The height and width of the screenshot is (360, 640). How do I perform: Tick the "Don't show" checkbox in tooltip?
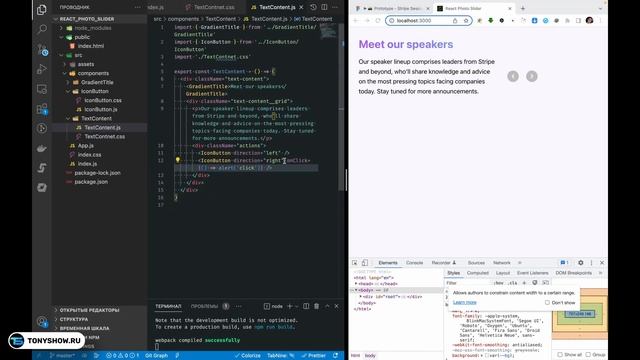547,302
